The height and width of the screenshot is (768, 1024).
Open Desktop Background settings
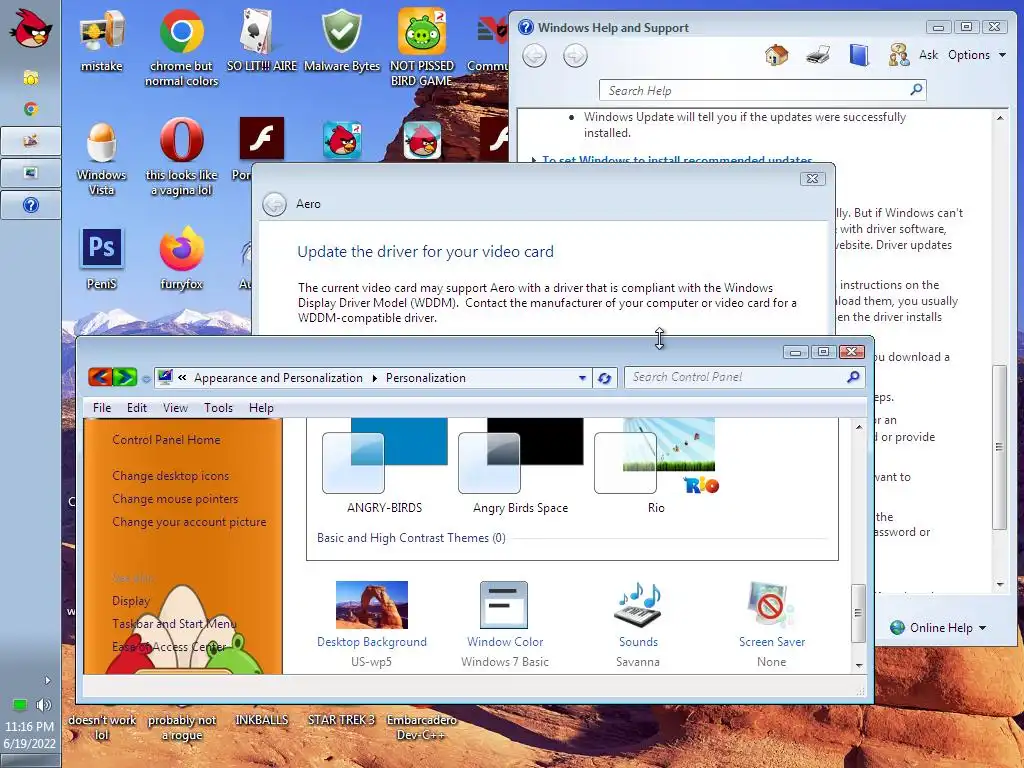tap(372, 624)
